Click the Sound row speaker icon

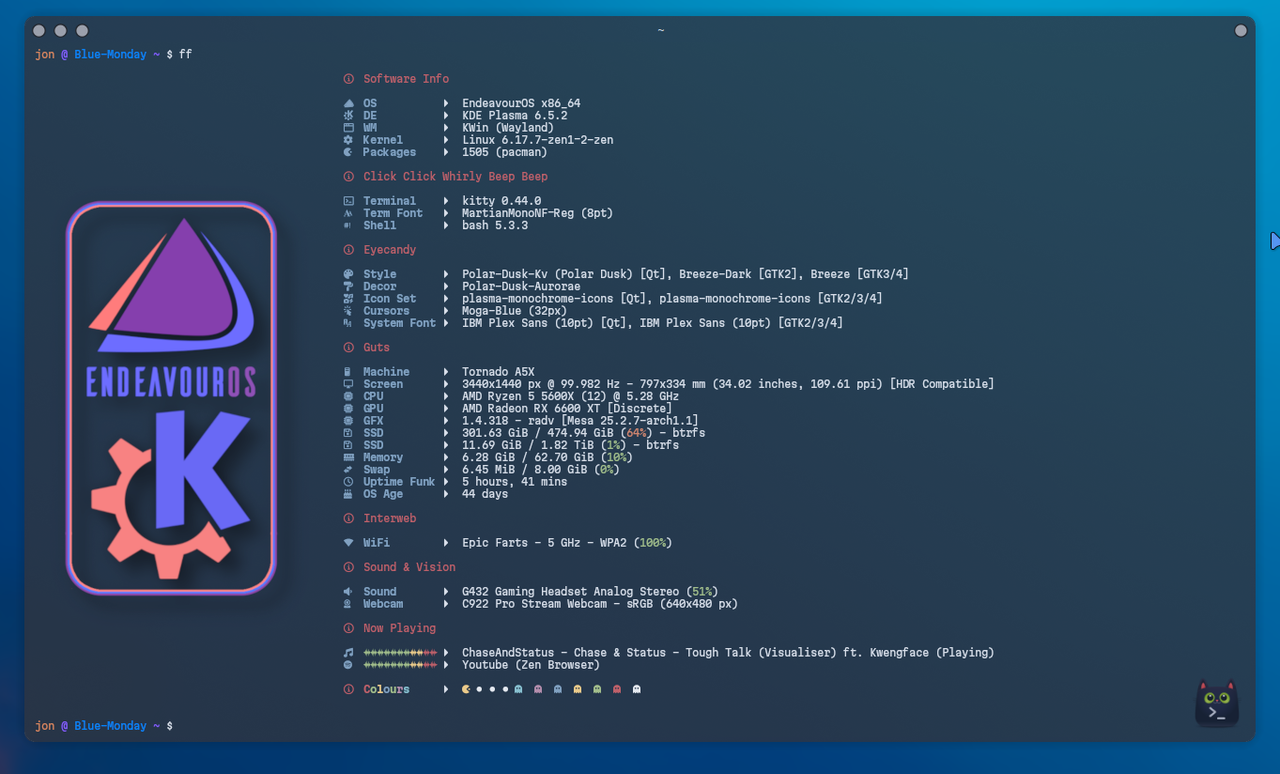point(349,592)
